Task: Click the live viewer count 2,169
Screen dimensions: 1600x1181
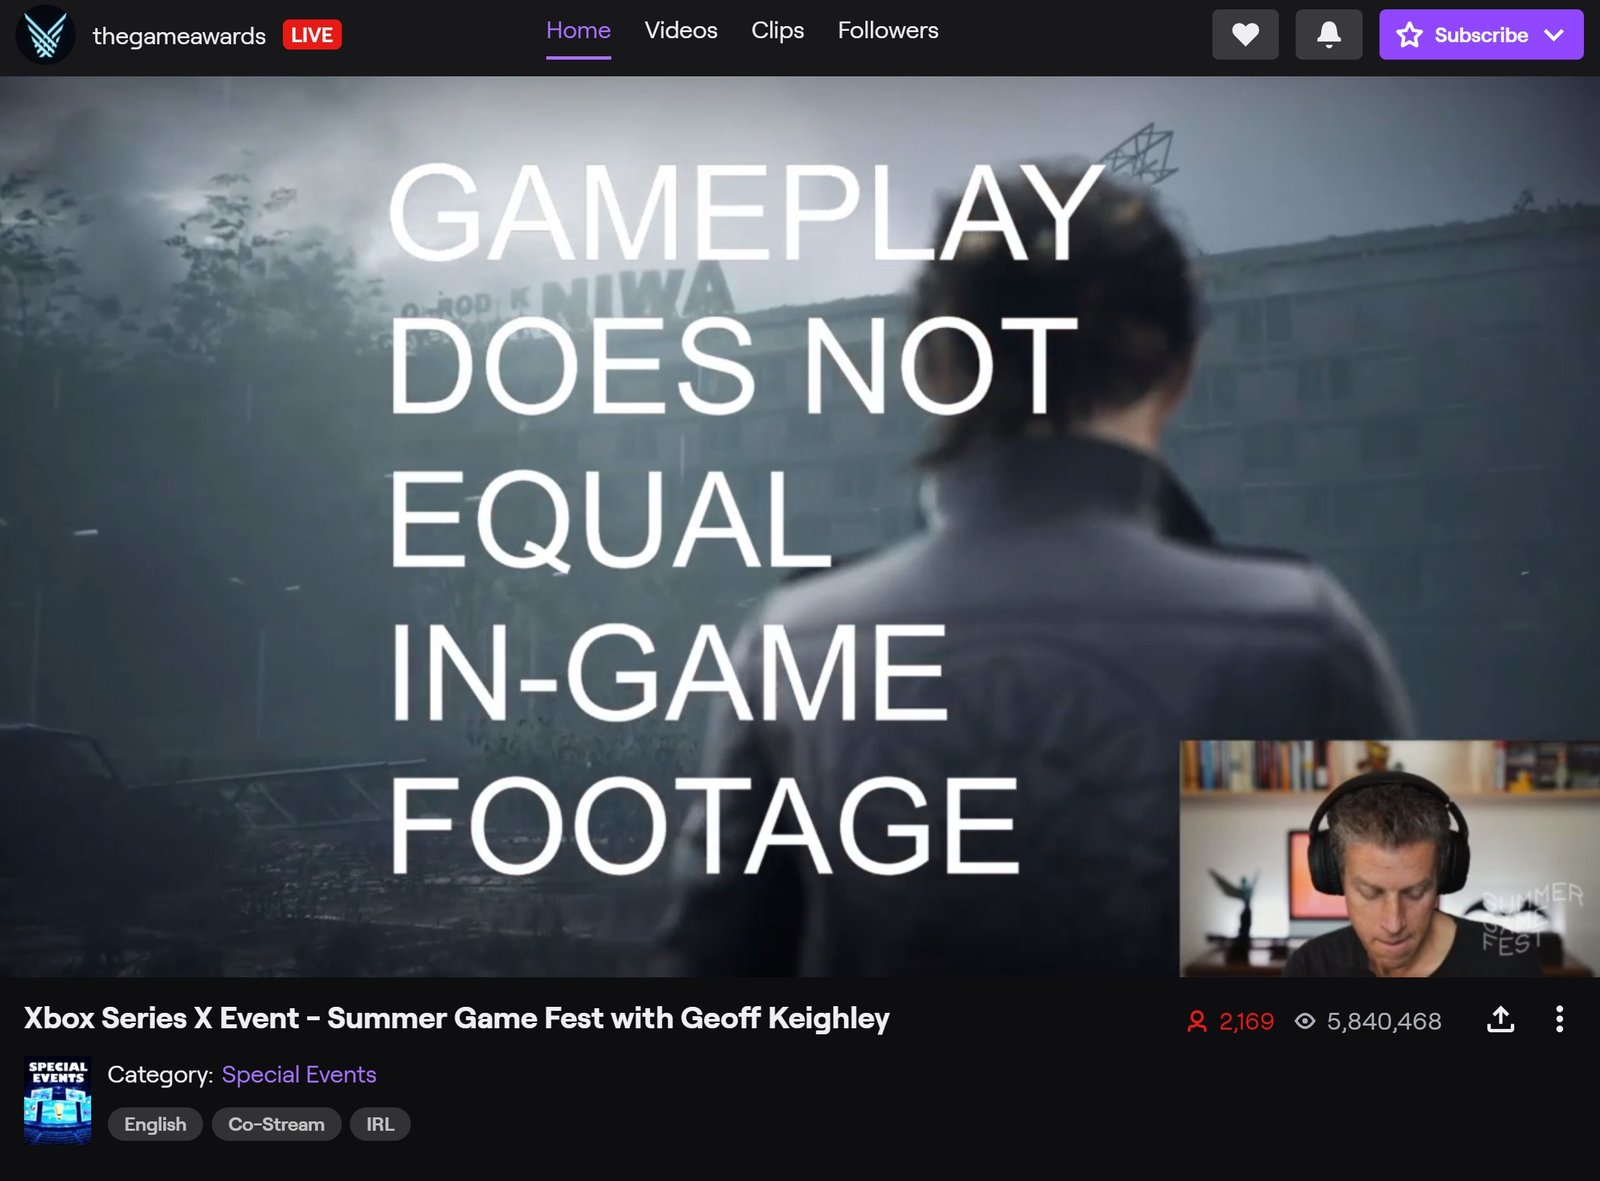Action: click(x=1246, y=1021)
